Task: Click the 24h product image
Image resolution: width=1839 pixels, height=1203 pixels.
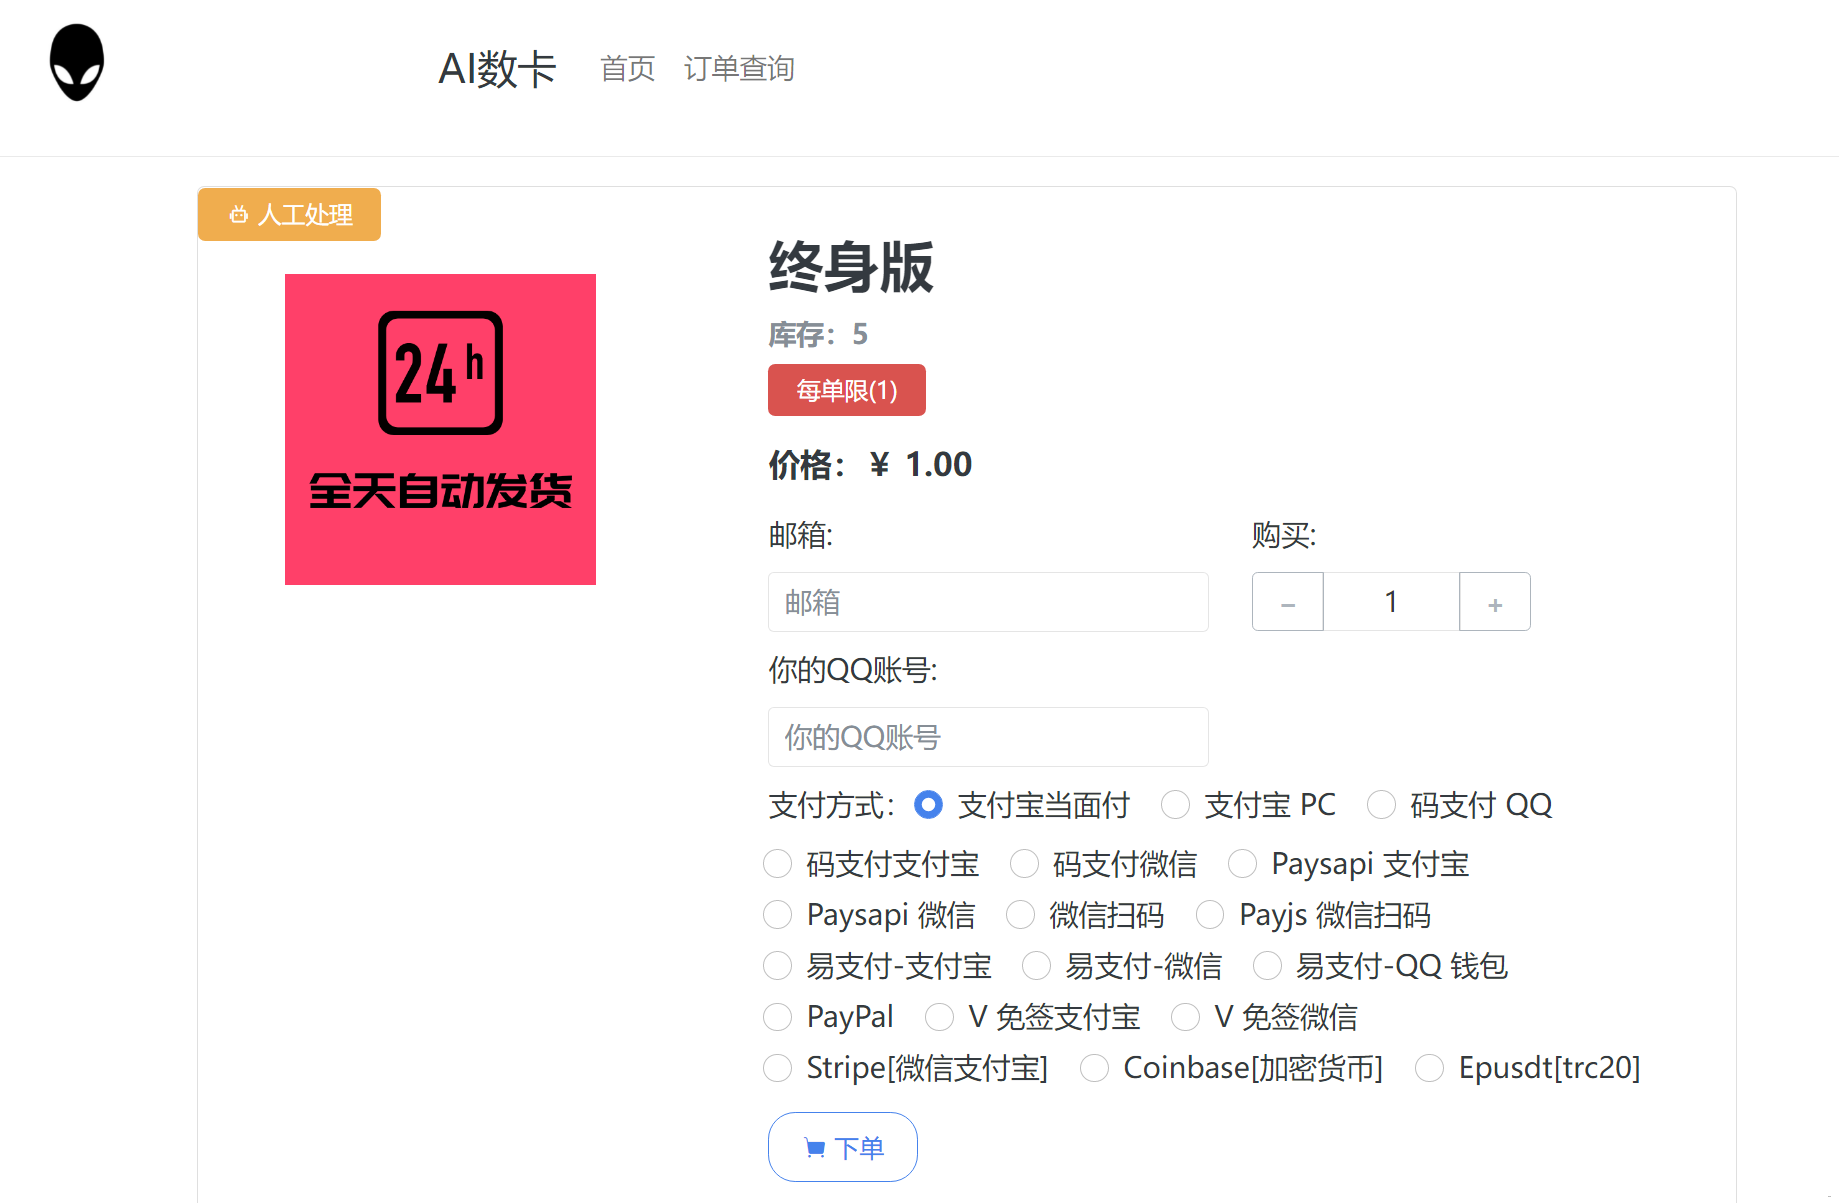Action: click(x=440, y=429)
